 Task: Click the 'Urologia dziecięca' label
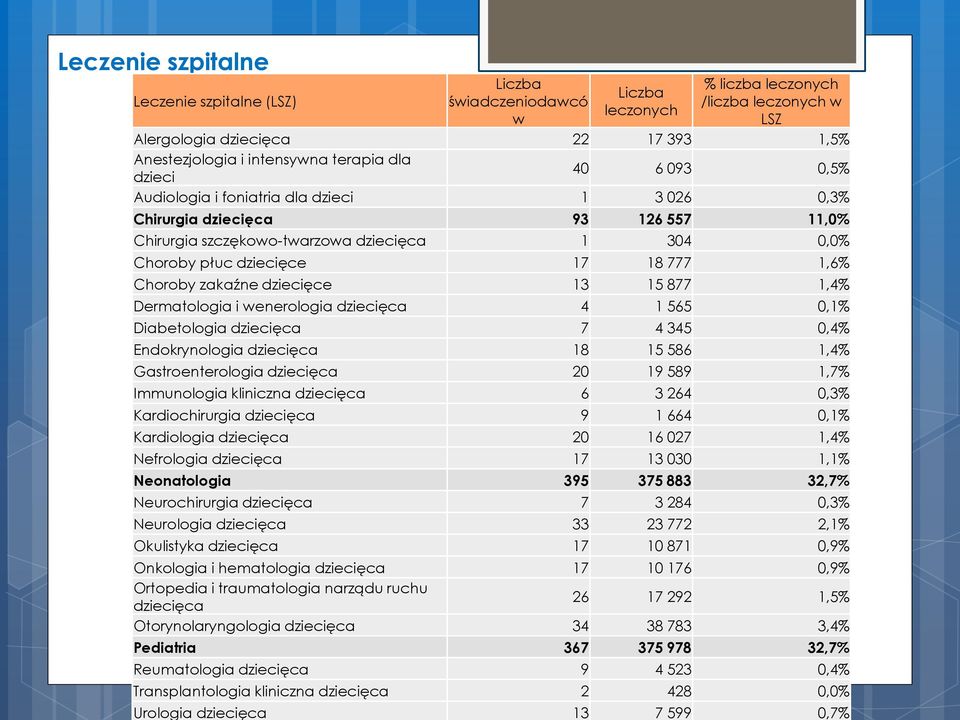(x=200, y=713)
